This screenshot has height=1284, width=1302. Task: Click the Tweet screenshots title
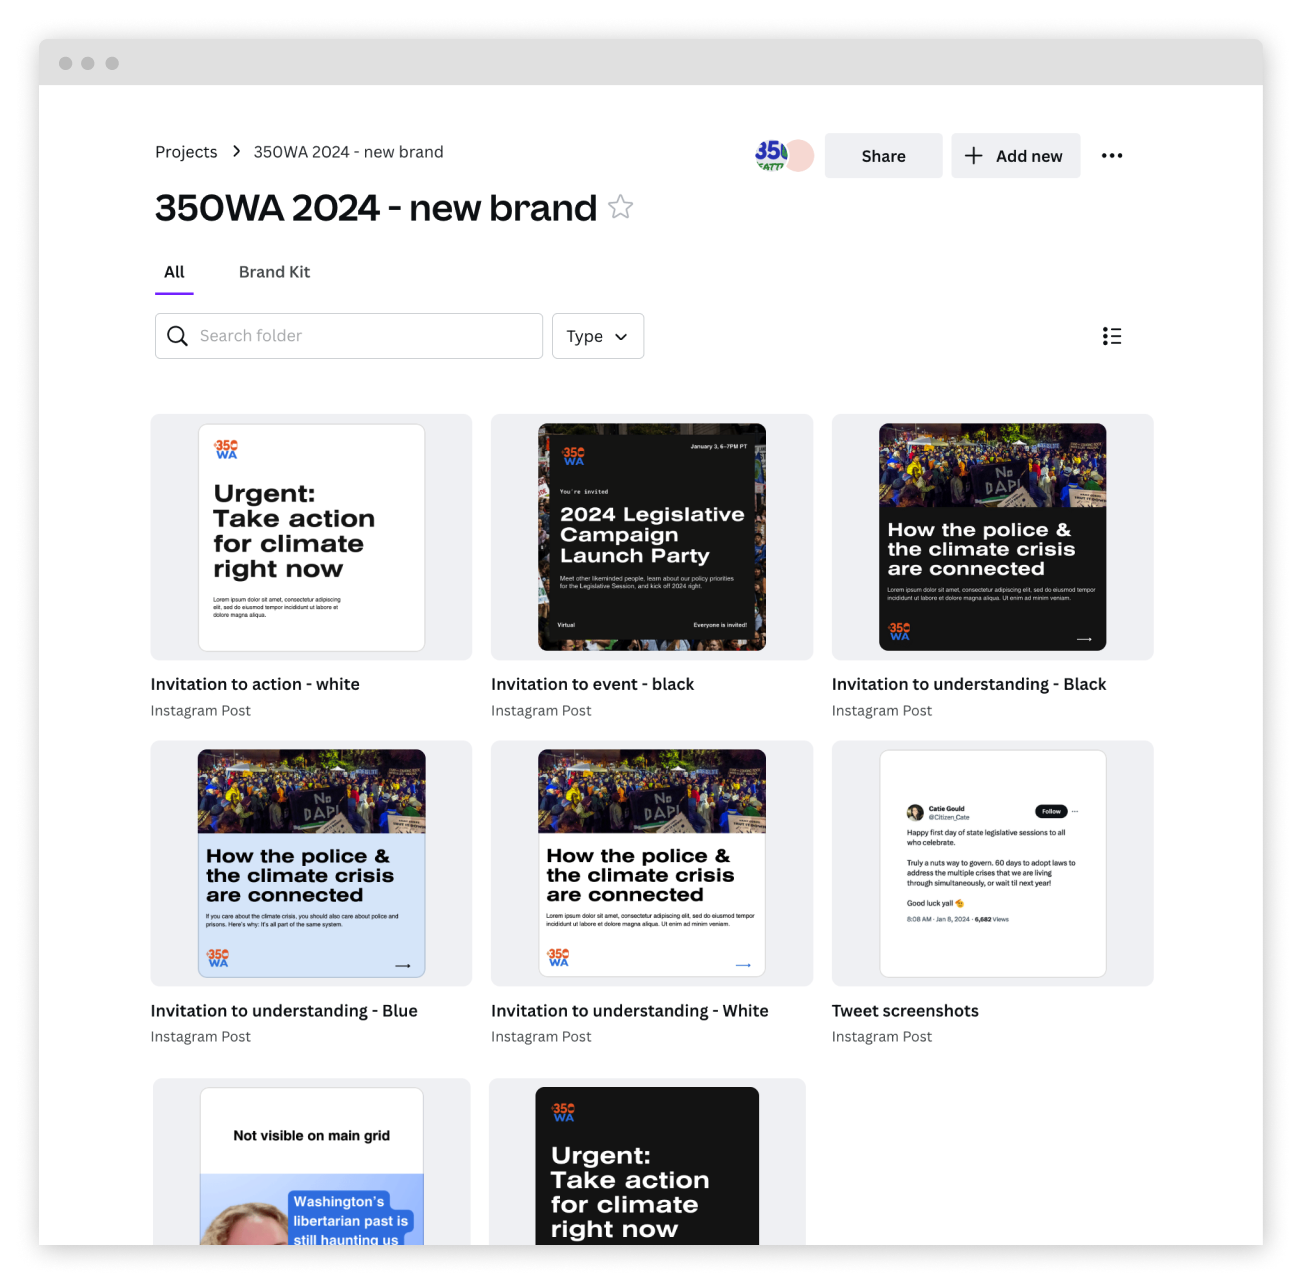click(905, 1011)
